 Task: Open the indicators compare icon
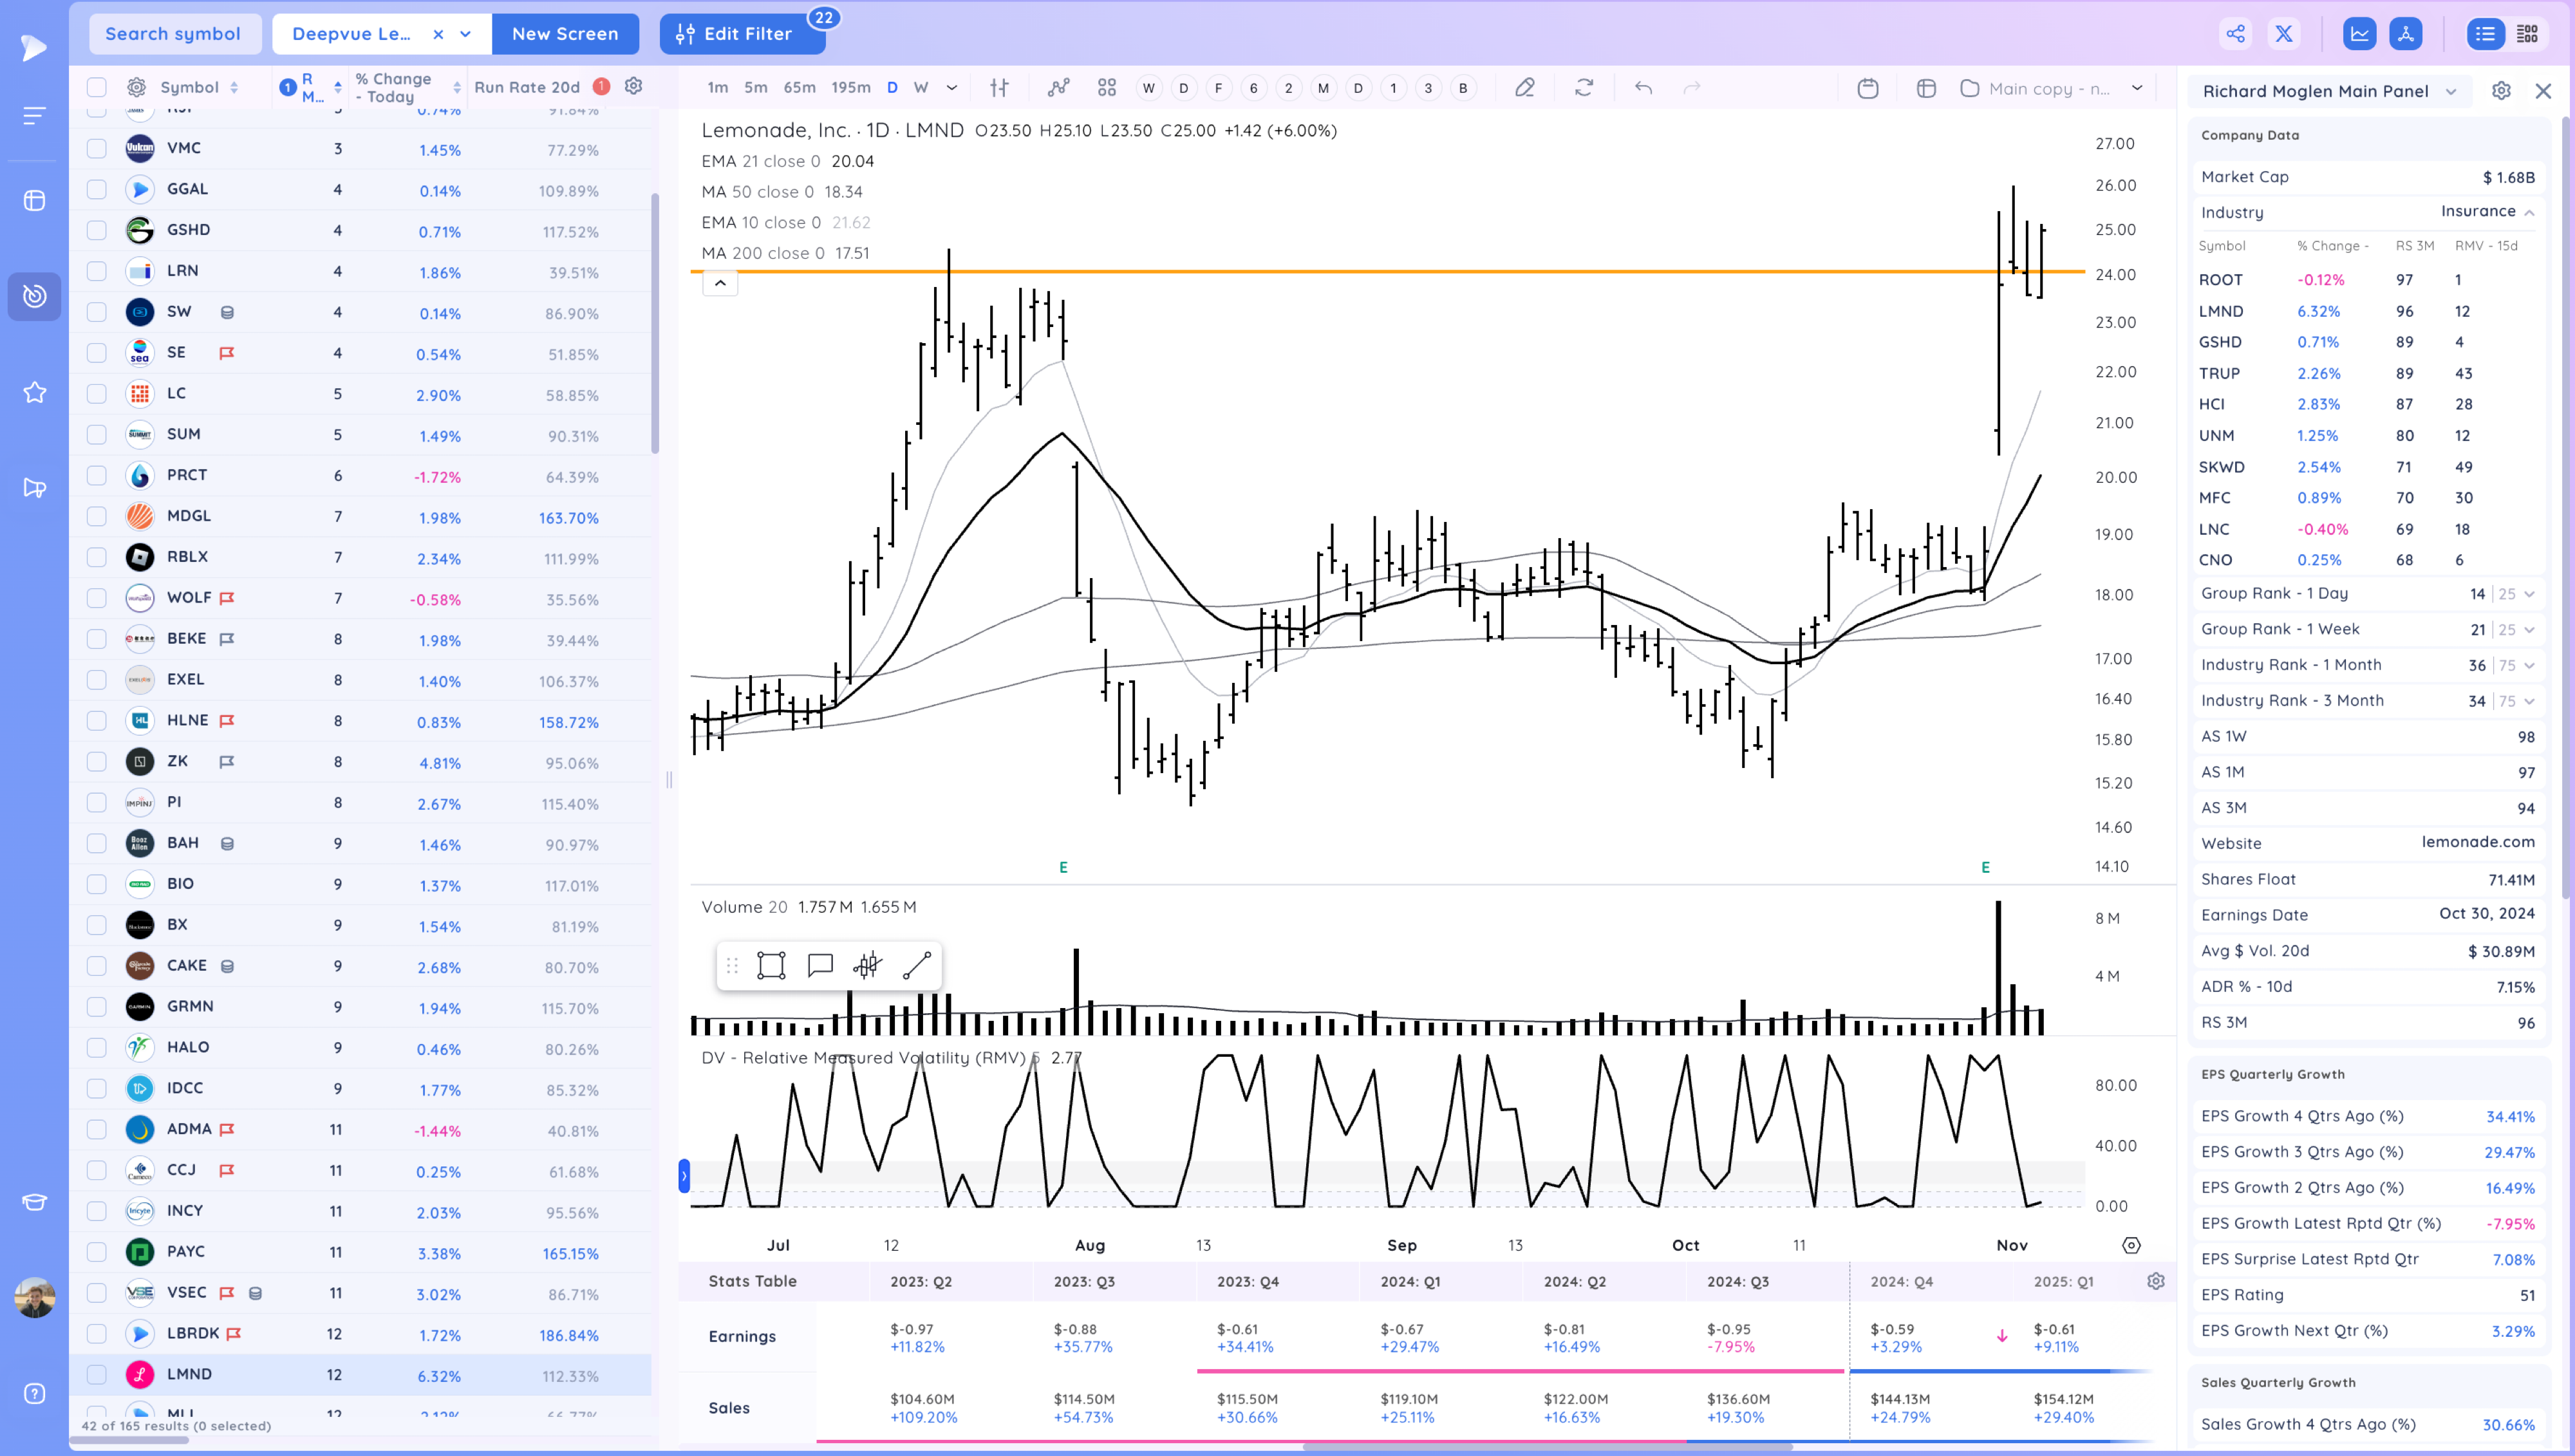click(1058, 88)
